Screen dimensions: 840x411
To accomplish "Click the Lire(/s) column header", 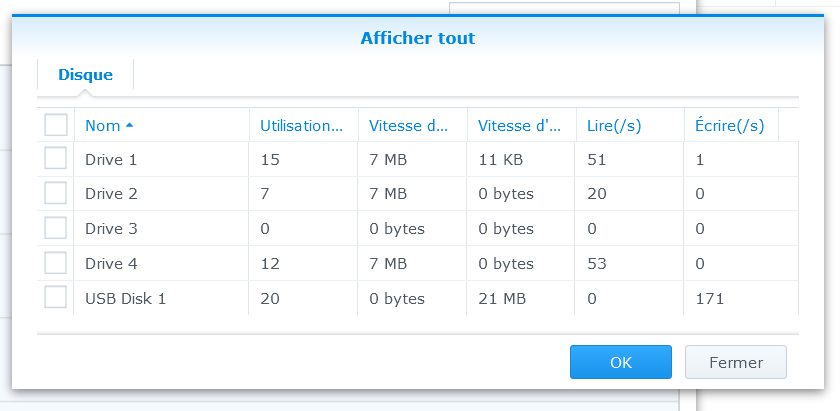I will tap(614, 125).
